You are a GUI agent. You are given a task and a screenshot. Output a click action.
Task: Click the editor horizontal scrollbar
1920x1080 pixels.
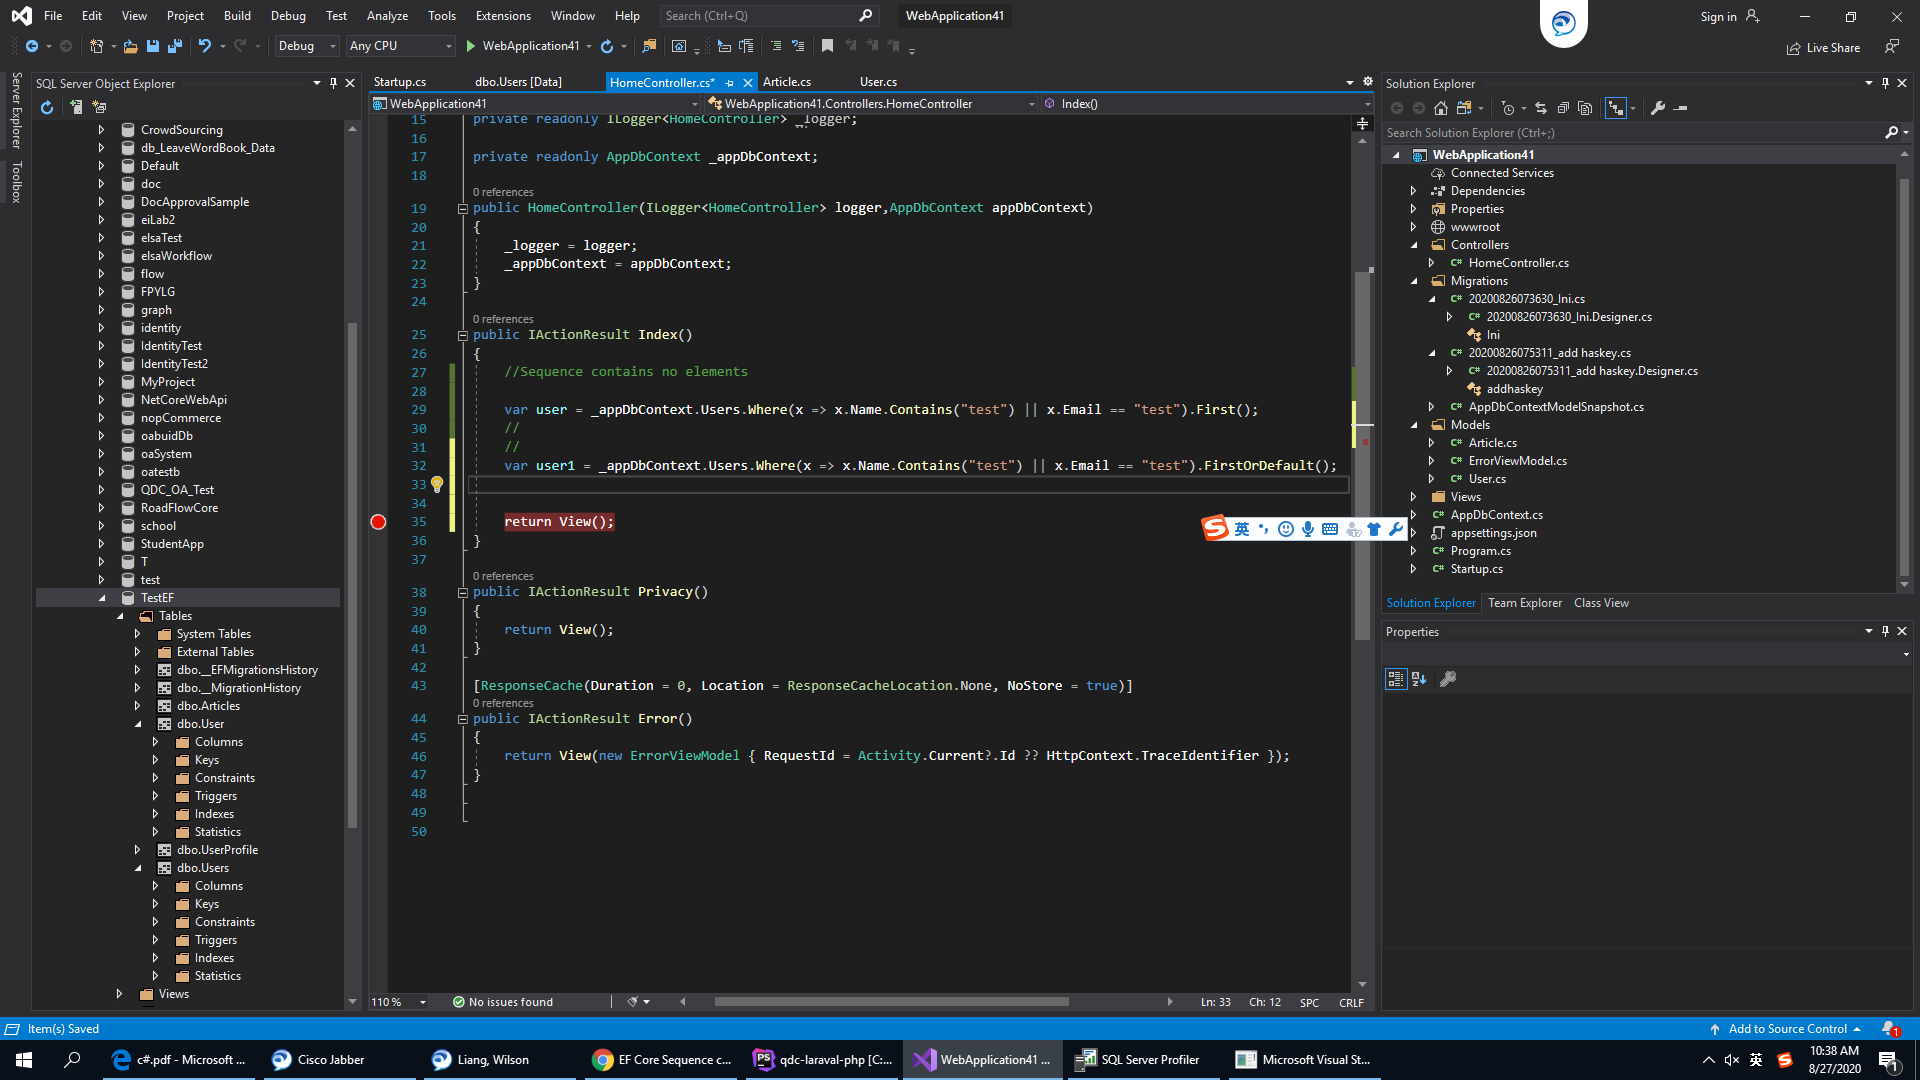[x=890, y=1002]
